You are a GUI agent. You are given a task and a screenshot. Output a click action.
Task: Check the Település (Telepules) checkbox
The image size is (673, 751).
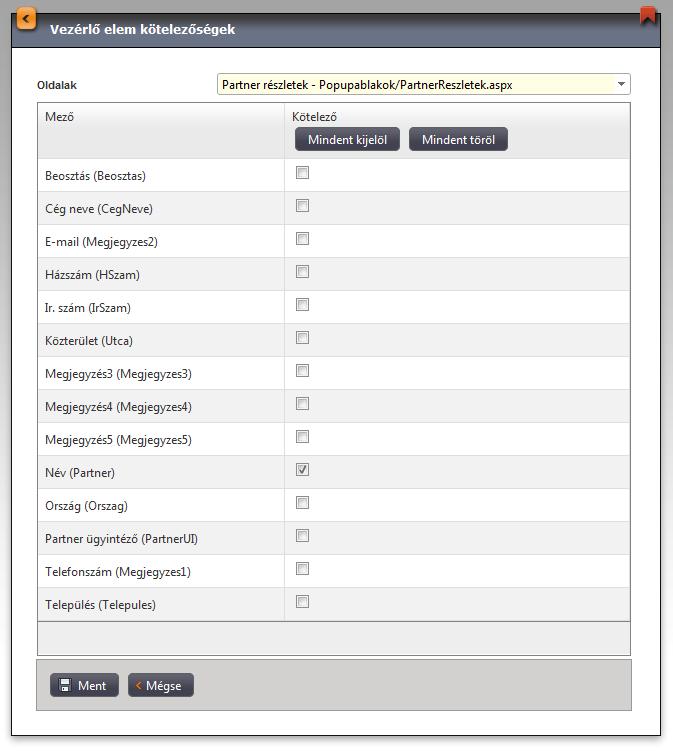[302, 602]
